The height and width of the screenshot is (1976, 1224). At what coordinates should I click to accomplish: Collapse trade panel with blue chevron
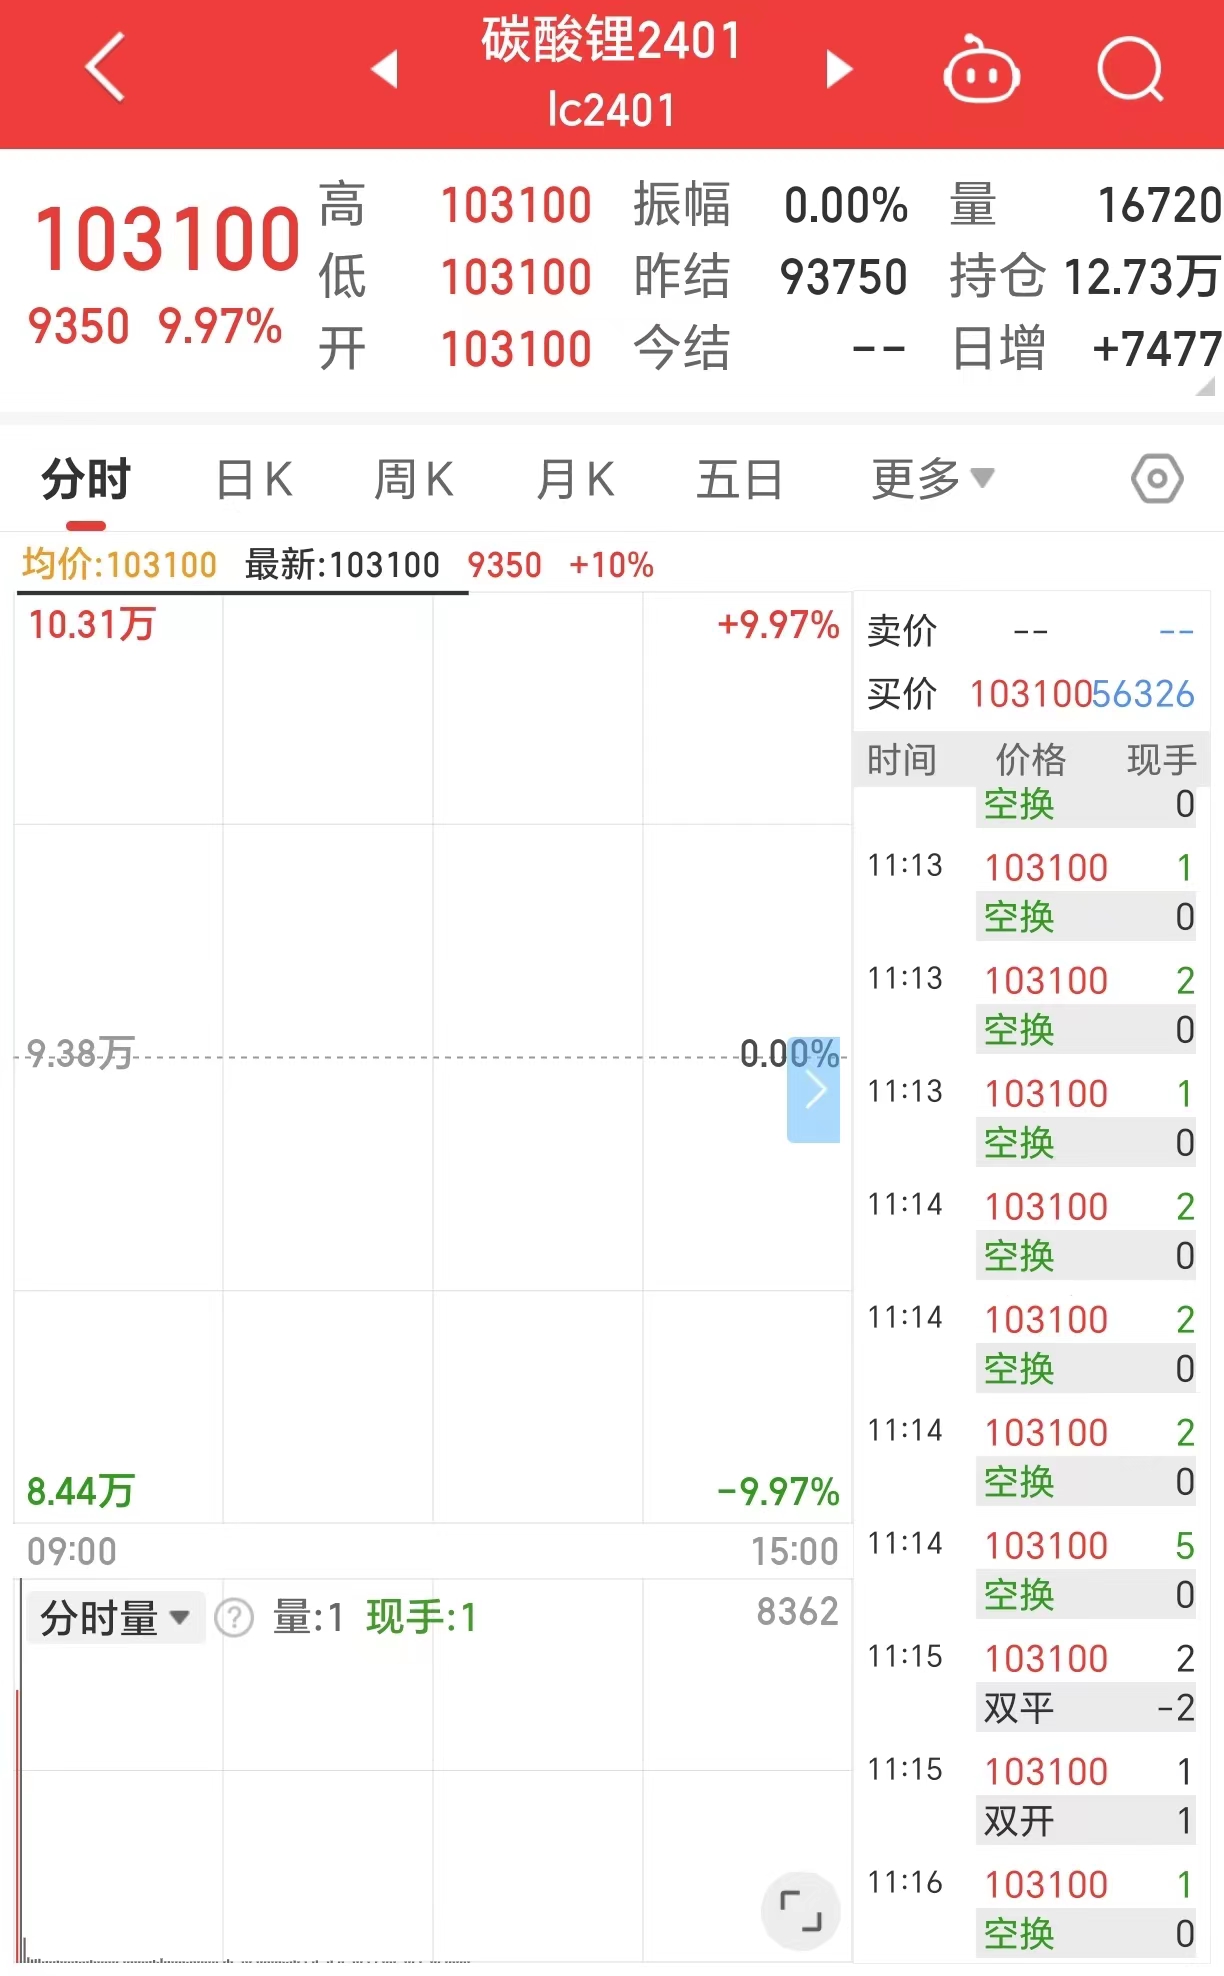point(814,1091)
